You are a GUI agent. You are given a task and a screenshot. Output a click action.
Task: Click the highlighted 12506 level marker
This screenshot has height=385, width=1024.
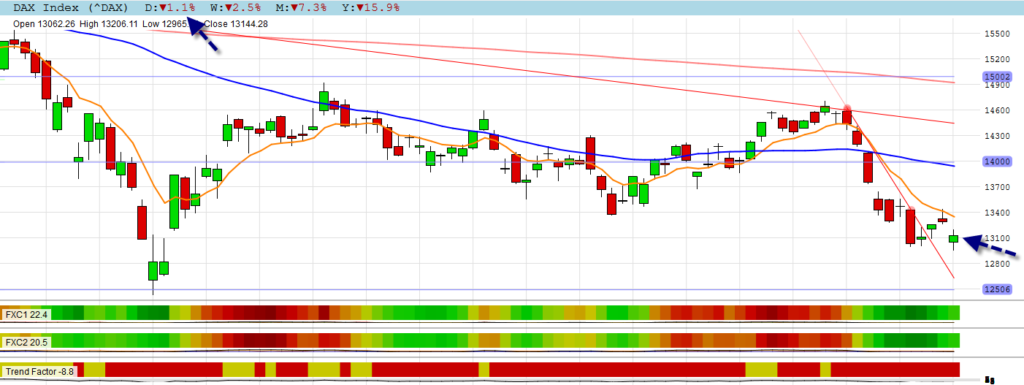[997, 289]
